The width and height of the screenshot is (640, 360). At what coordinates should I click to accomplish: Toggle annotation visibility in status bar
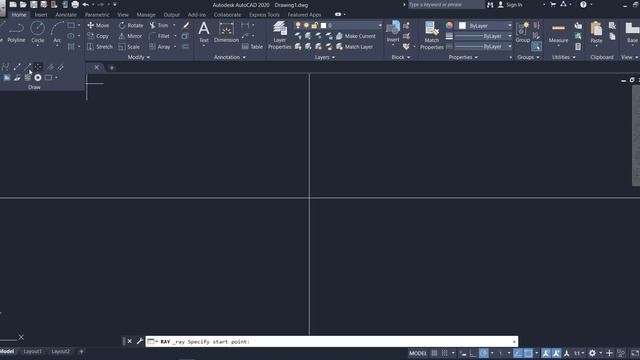(x=546, y=353)
